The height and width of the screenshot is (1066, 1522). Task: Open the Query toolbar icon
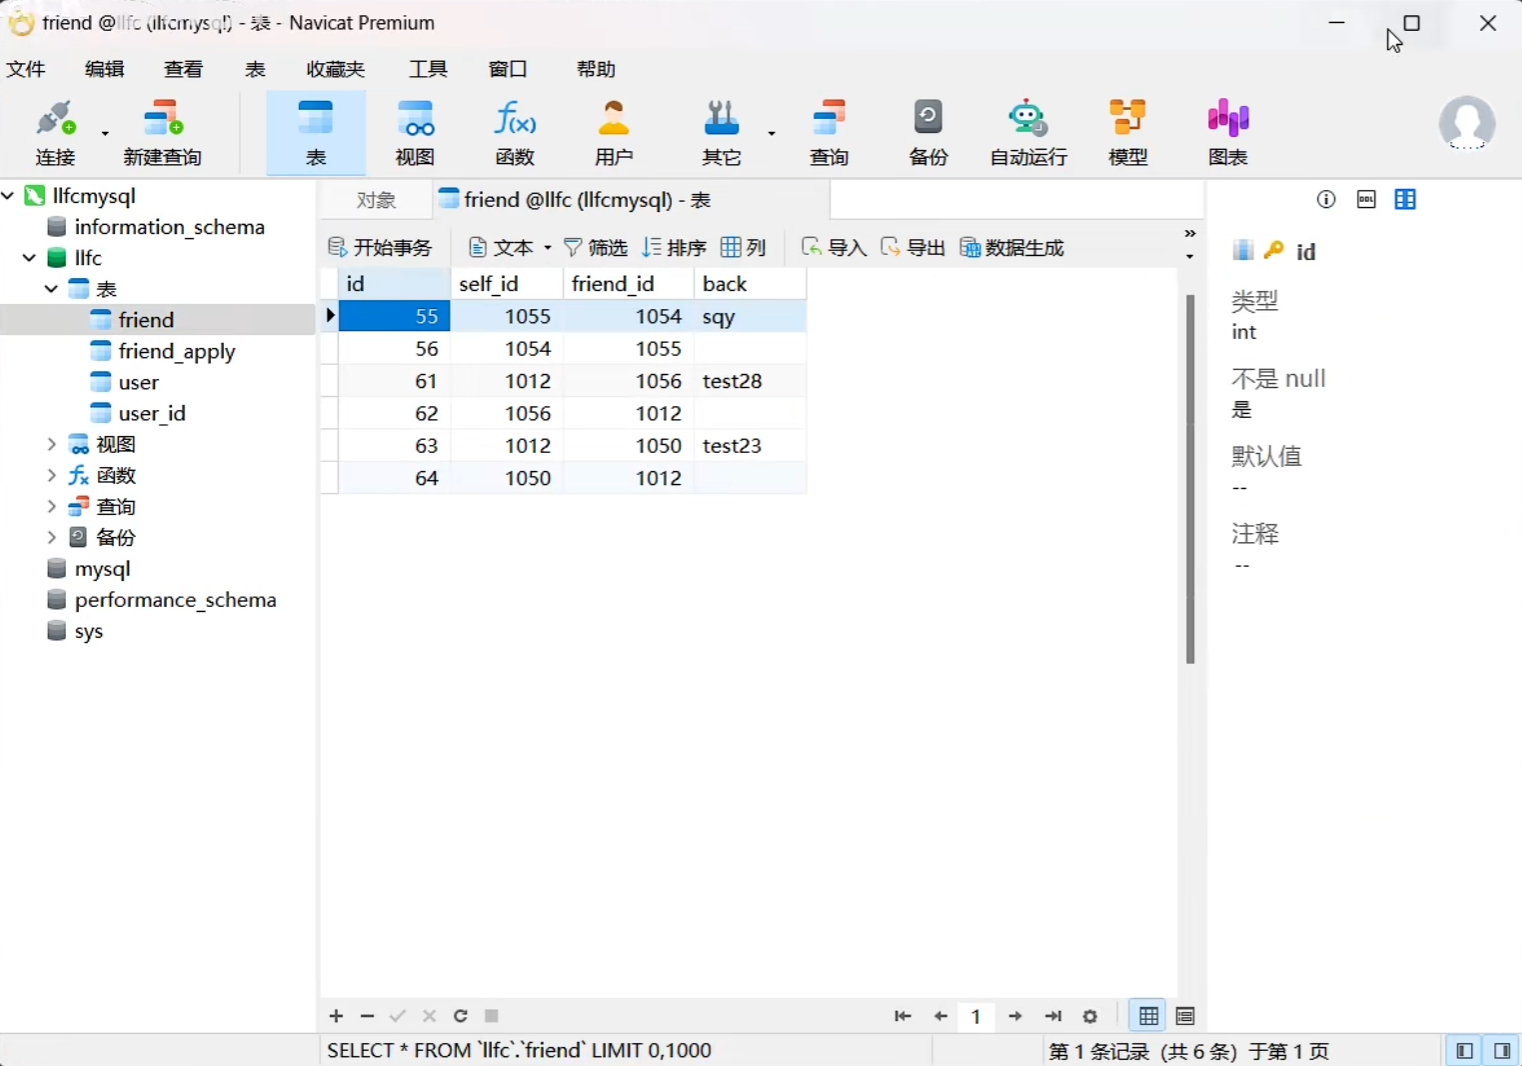coord(828,132)
